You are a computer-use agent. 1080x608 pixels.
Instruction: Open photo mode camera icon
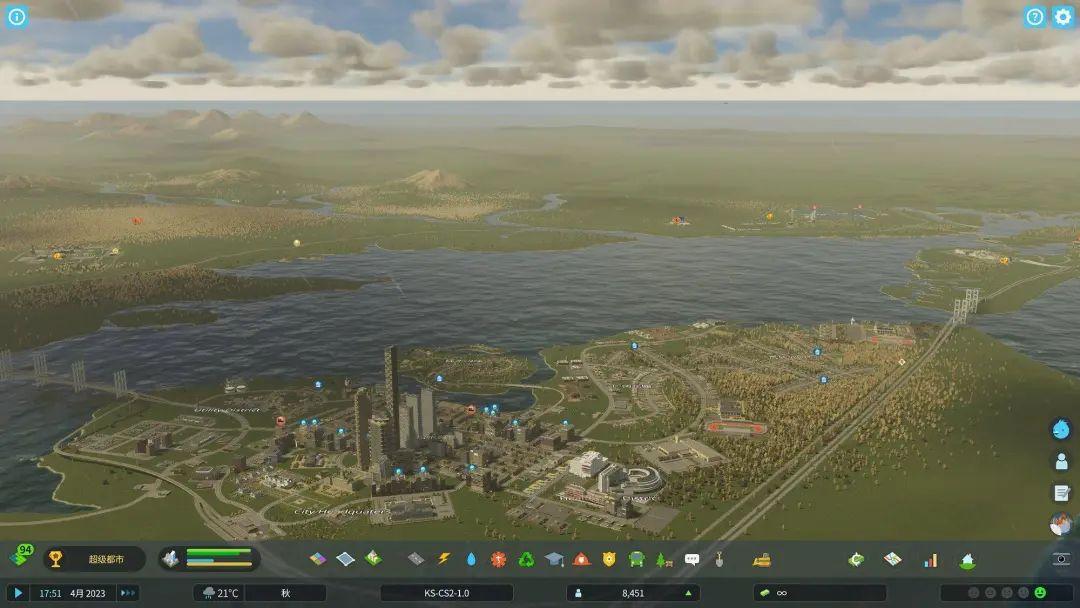(1061, 559)
